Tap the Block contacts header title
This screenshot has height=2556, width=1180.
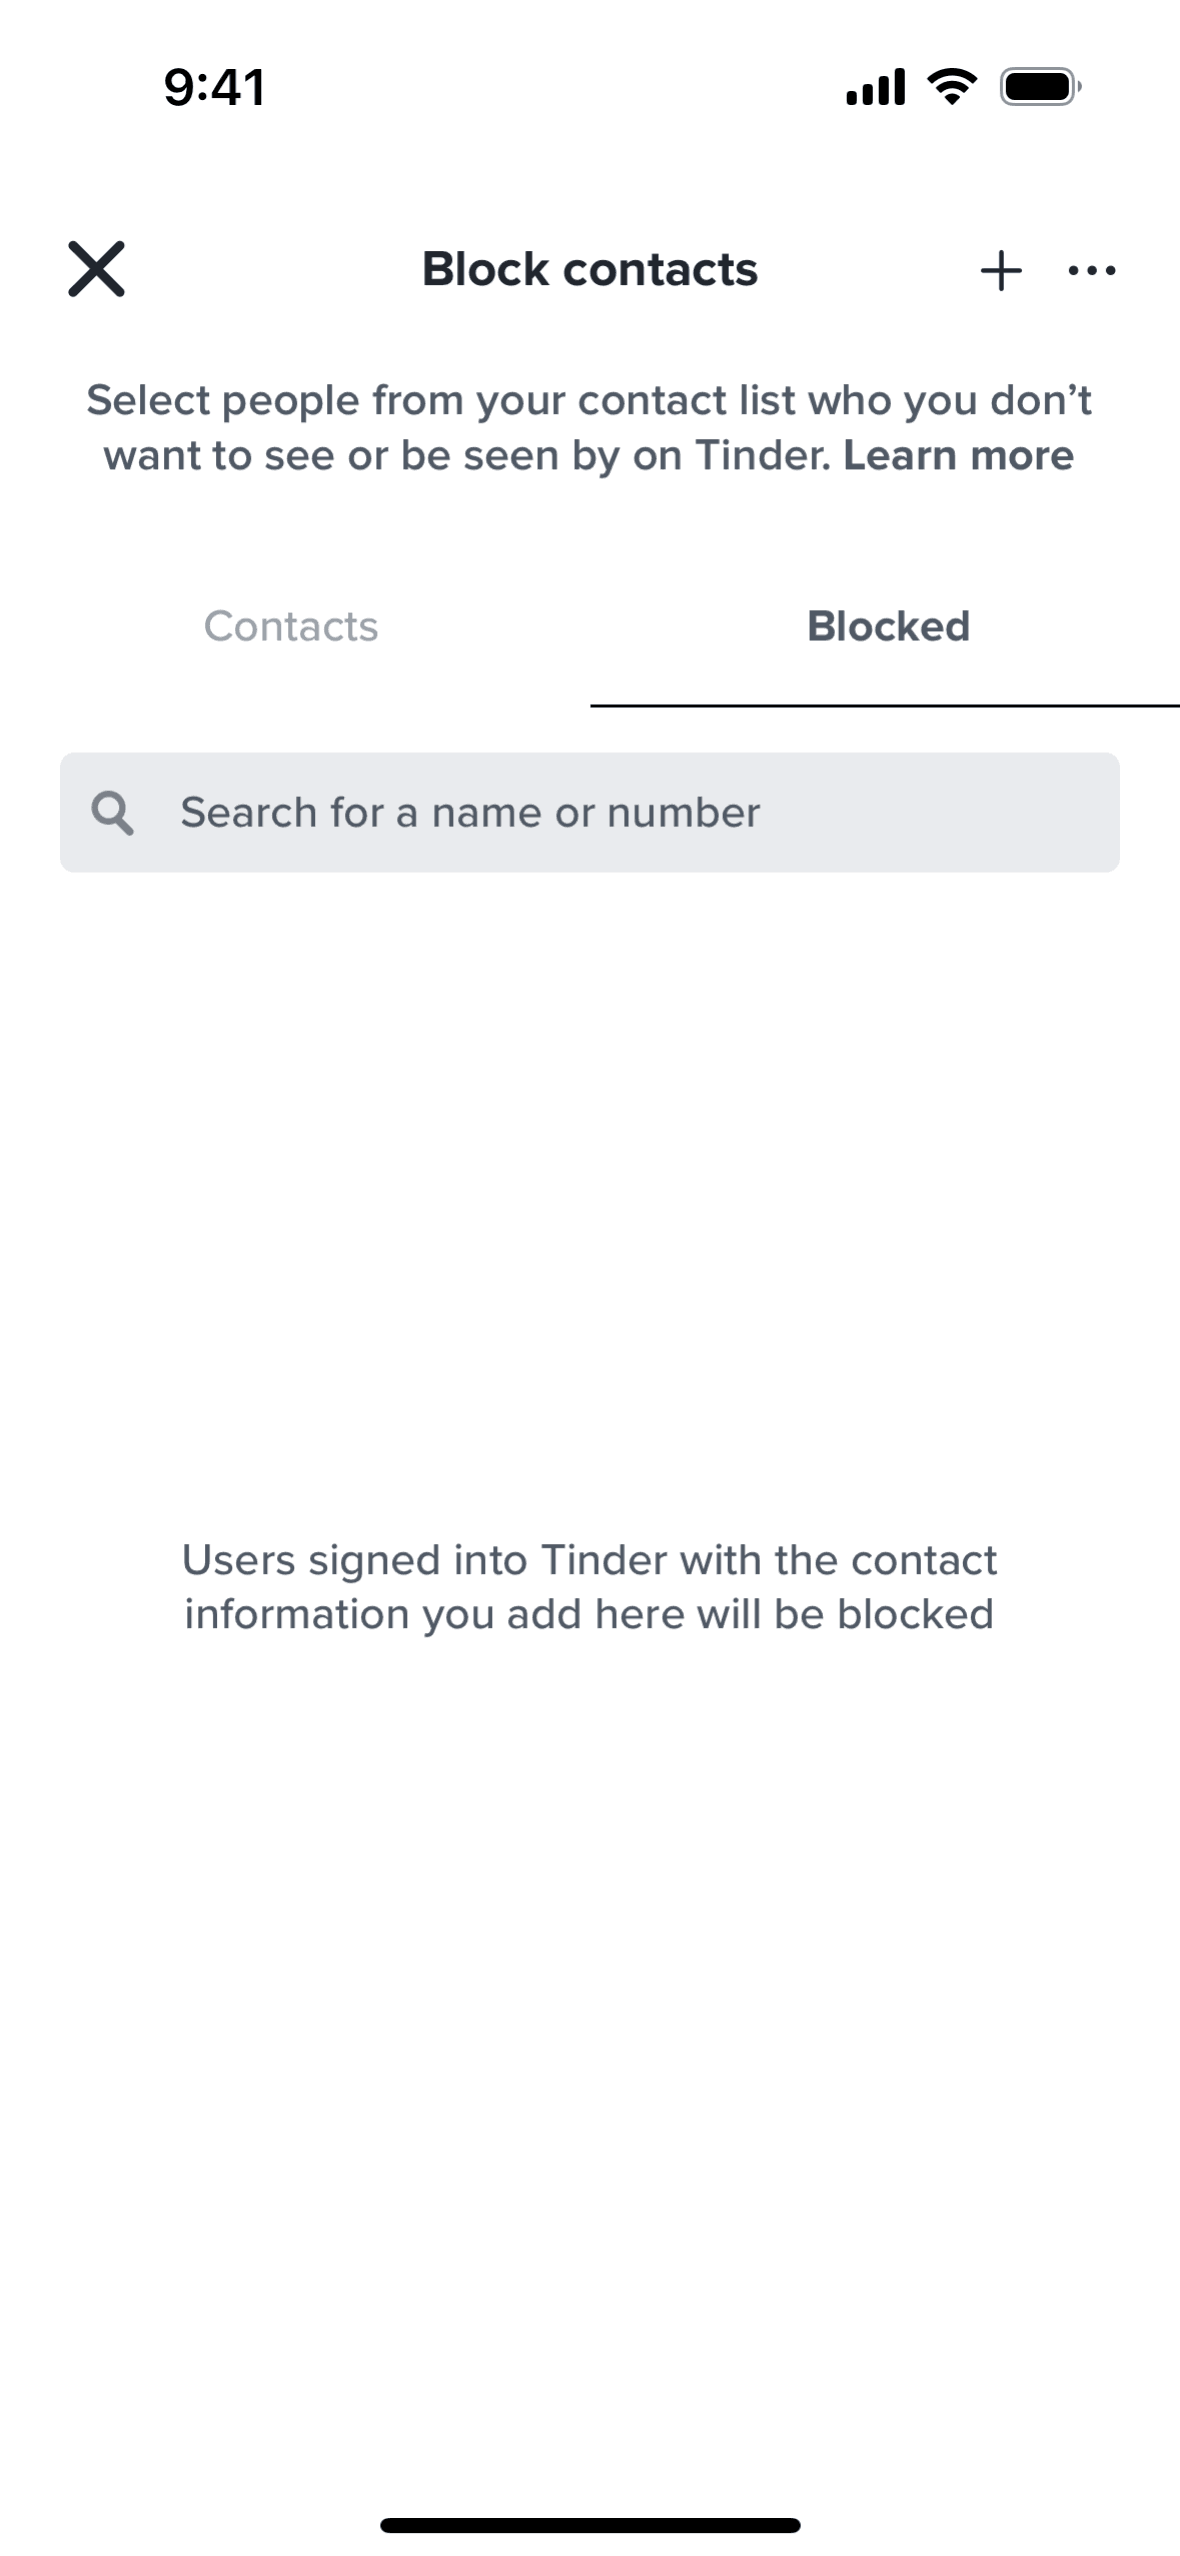coord(589,269)
